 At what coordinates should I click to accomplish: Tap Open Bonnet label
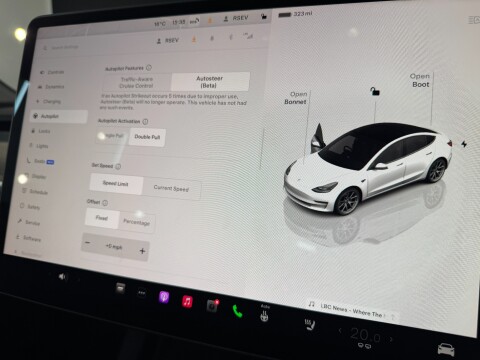296,98
